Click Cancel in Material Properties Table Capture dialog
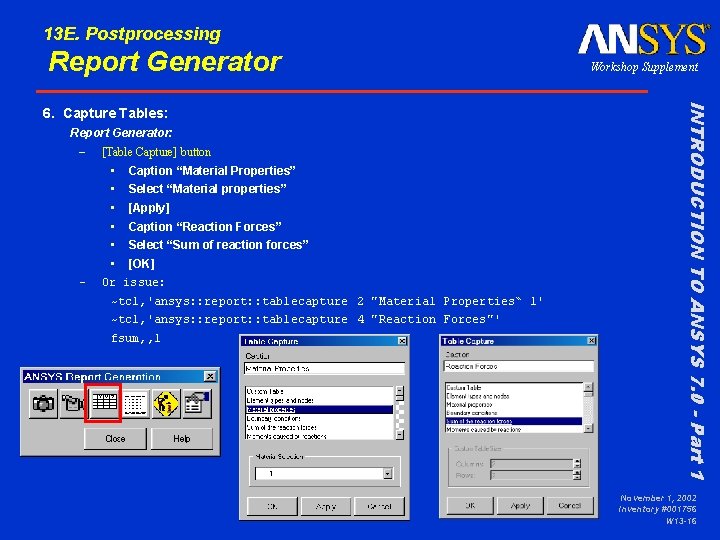Screen dimensions: 720x540 [x=379, y=506]
